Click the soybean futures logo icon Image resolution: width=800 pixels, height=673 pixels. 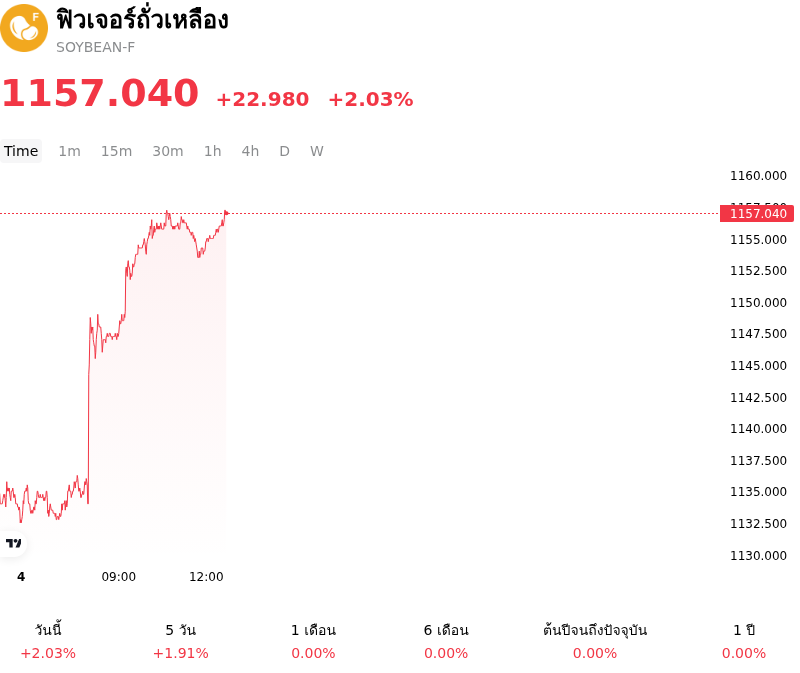click(x=24, y=28)
